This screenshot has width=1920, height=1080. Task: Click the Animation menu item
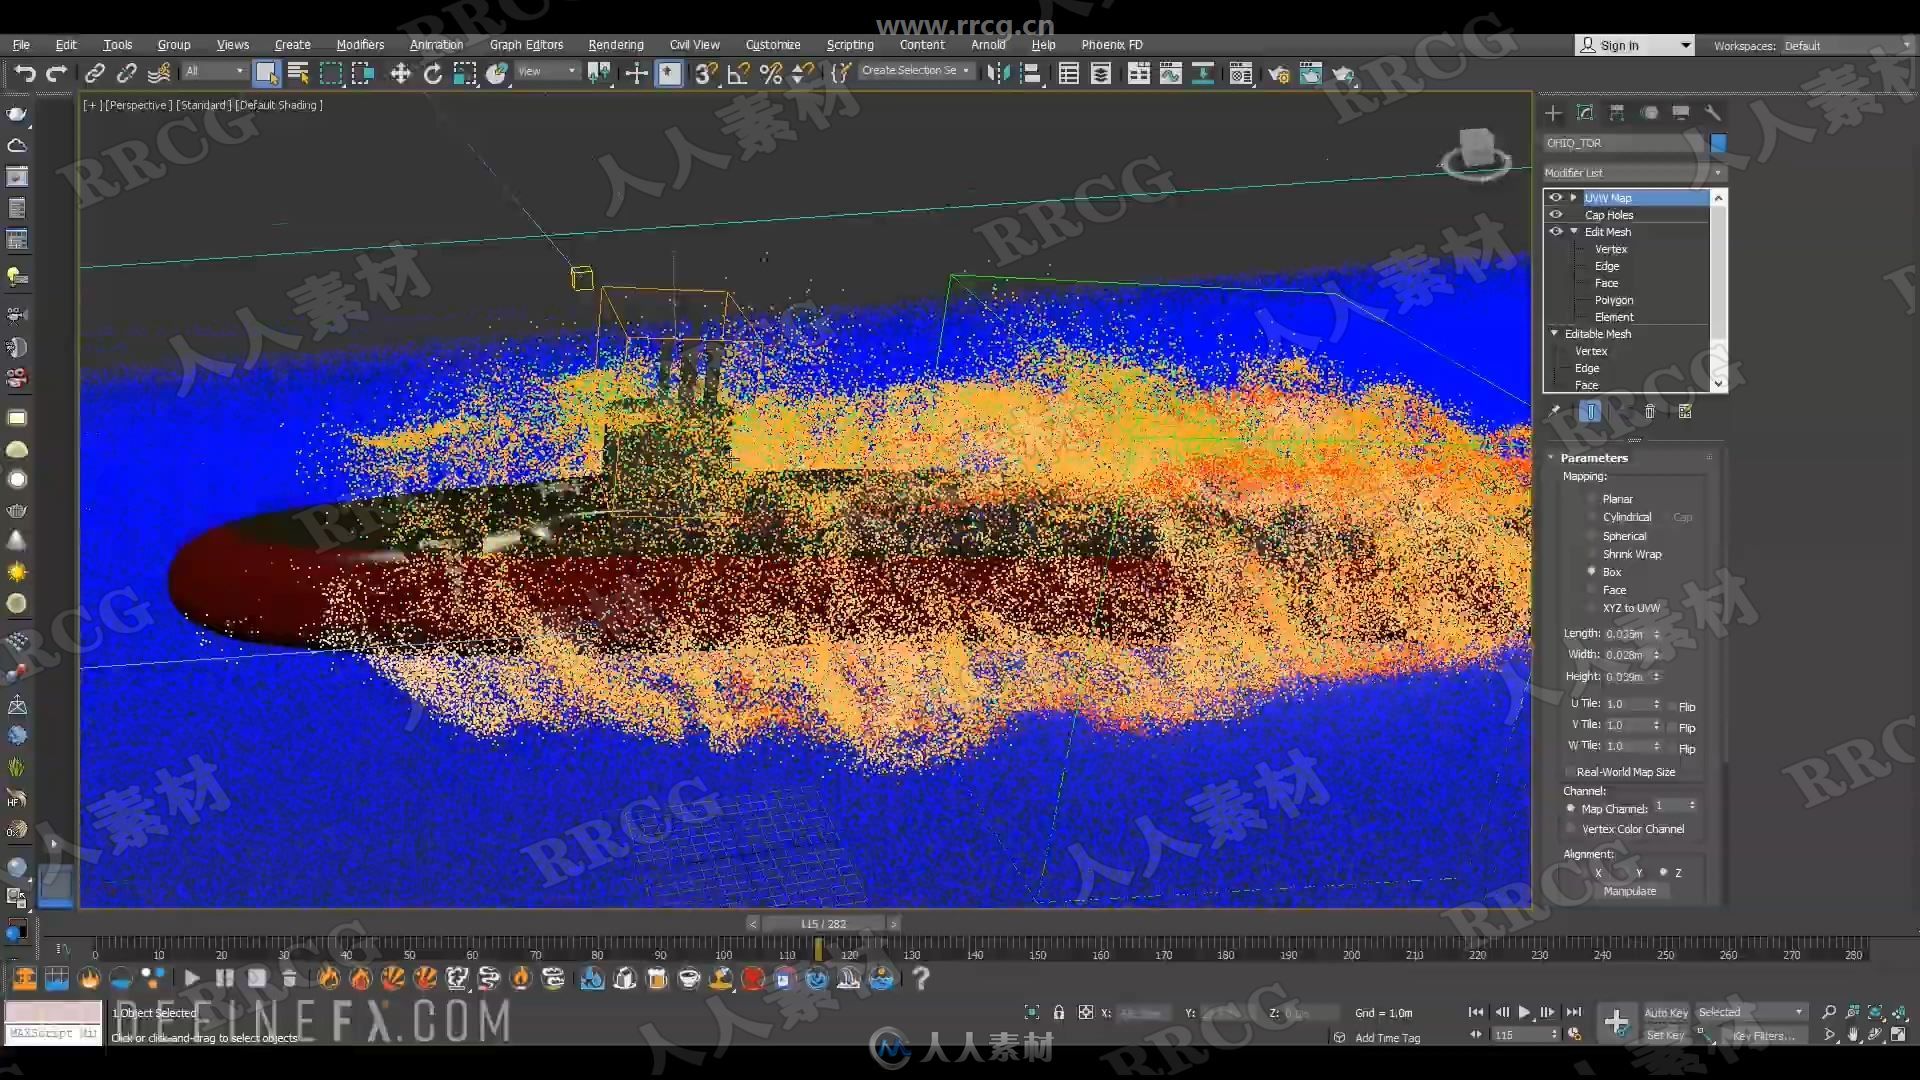tap(435, 44)
